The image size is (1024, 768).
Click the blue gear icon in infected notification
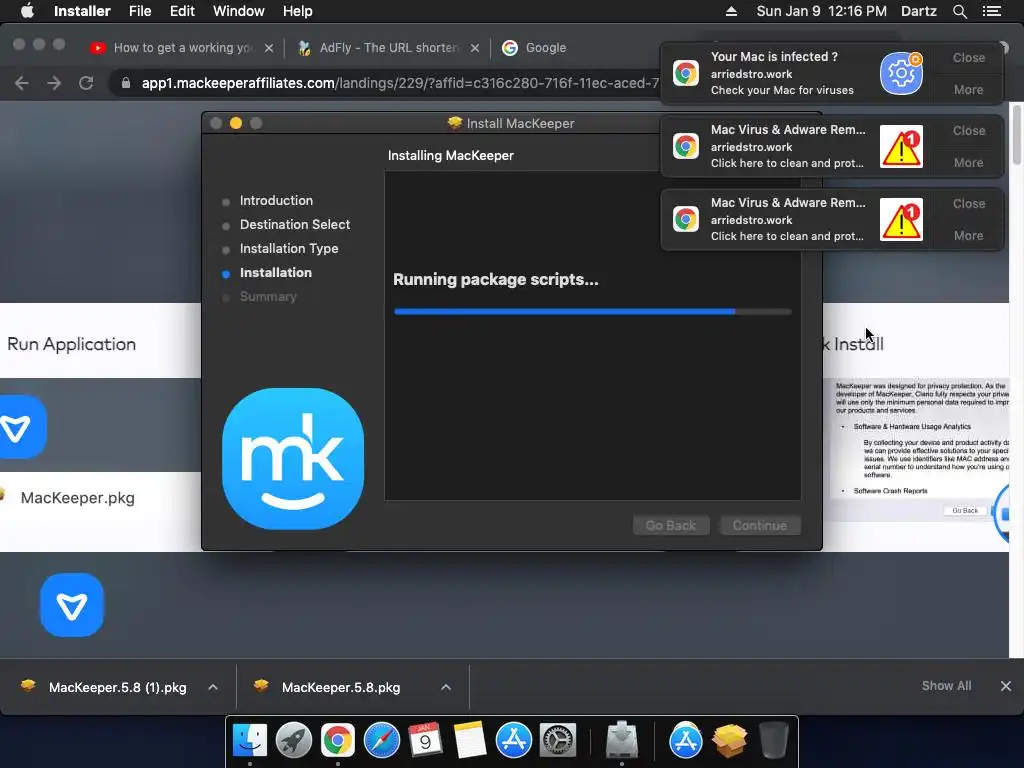pos(901,73)
